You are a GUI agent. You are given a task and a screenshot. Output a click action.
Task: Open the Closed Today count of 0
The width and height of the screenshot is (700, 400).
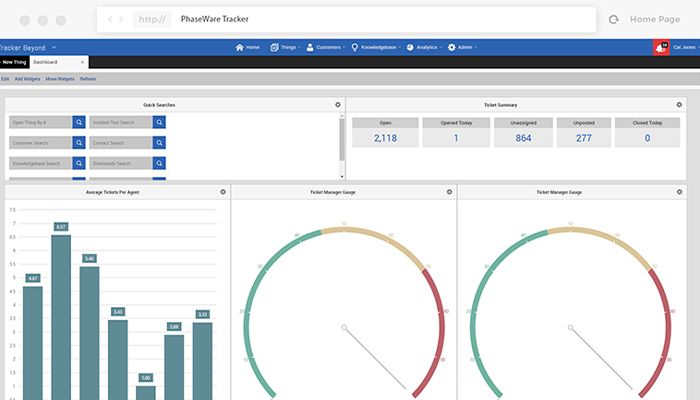[x=647, y=138]
